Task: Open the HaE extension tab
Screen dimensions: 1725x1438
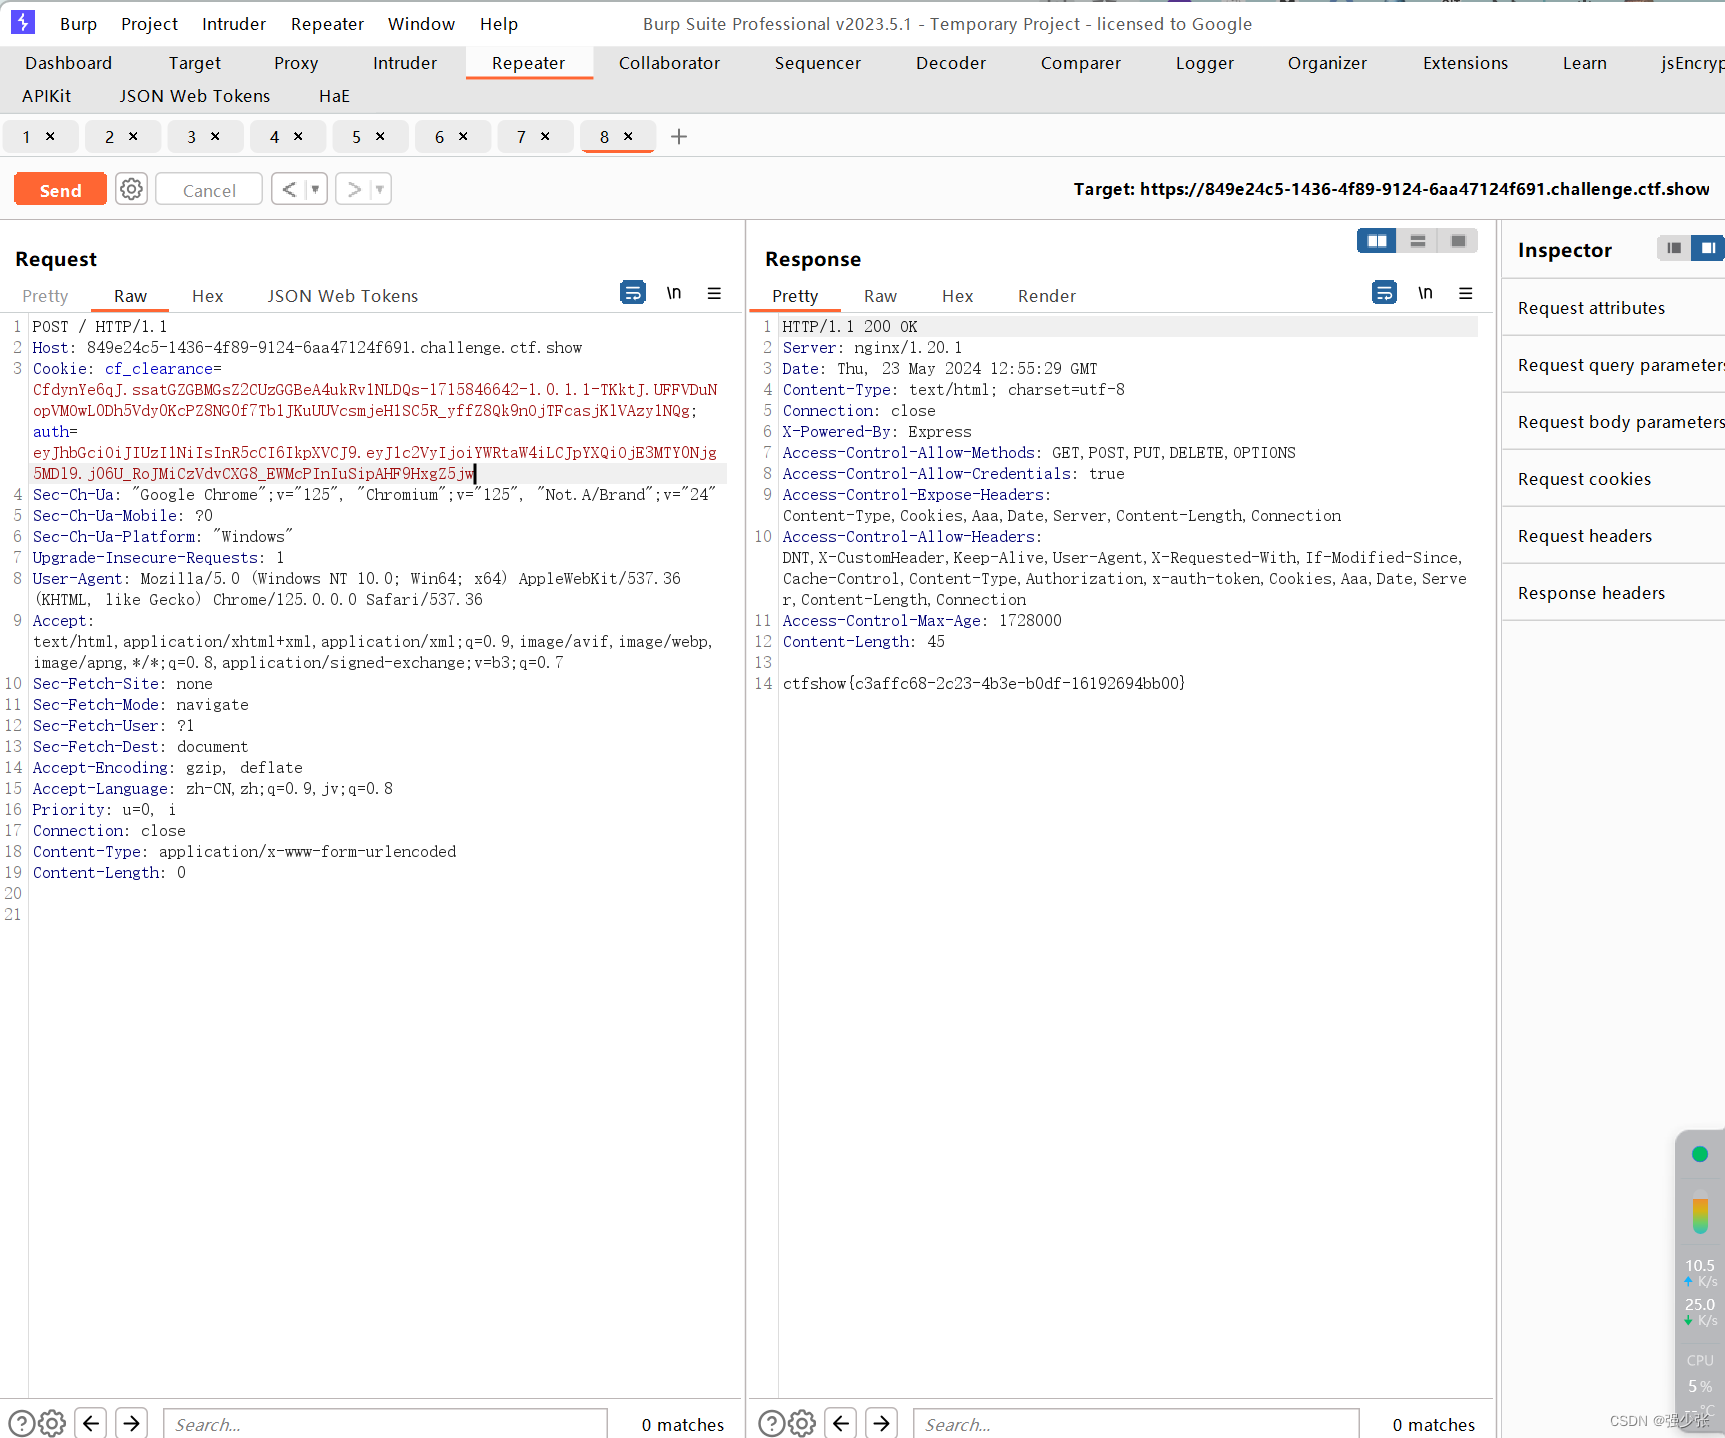Action: tap(334, 96)
